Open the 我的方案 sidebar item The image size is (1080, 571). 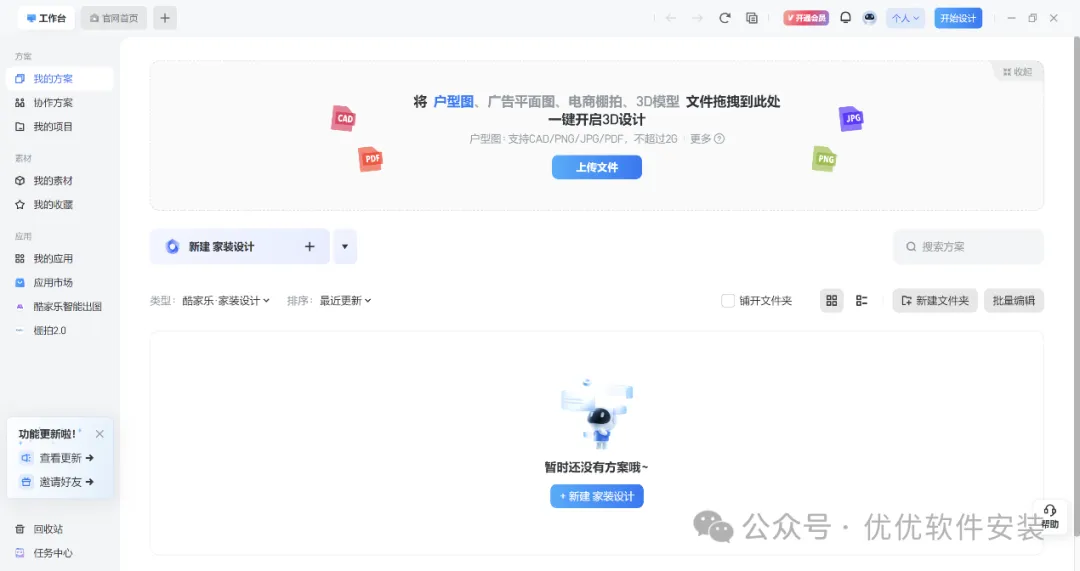point(60,79)
